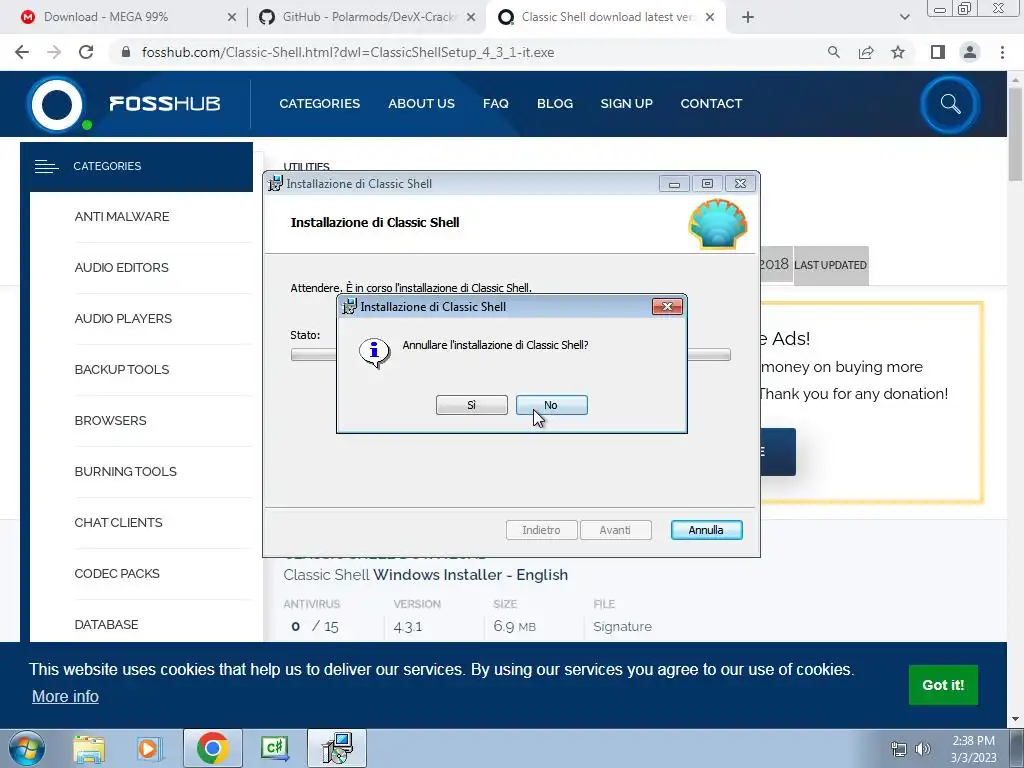
Task: Click Sì to cancel the installation
Action: click(x=472, y=405)
